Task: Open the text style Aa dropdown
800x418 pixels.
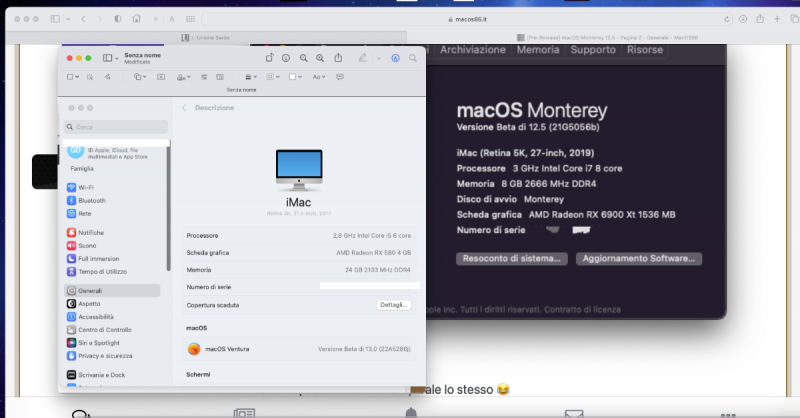Action: click(318, 77)
